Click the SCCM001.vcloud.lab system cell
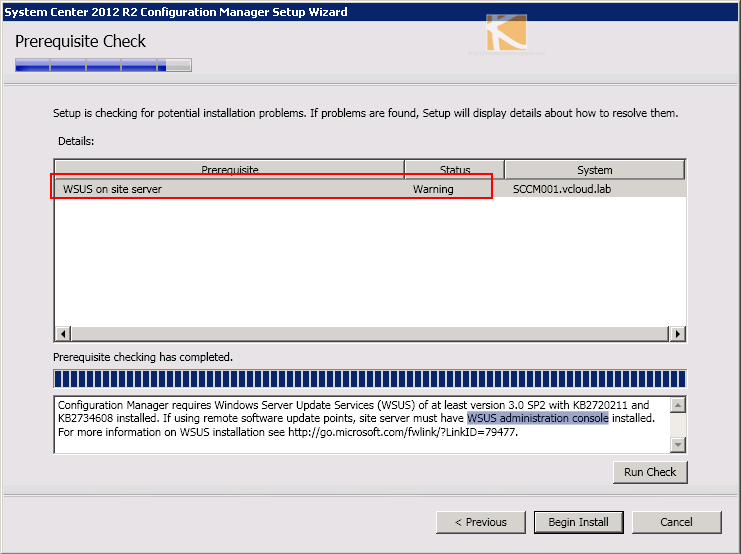741x554 pixels. [x=562, y=189]
